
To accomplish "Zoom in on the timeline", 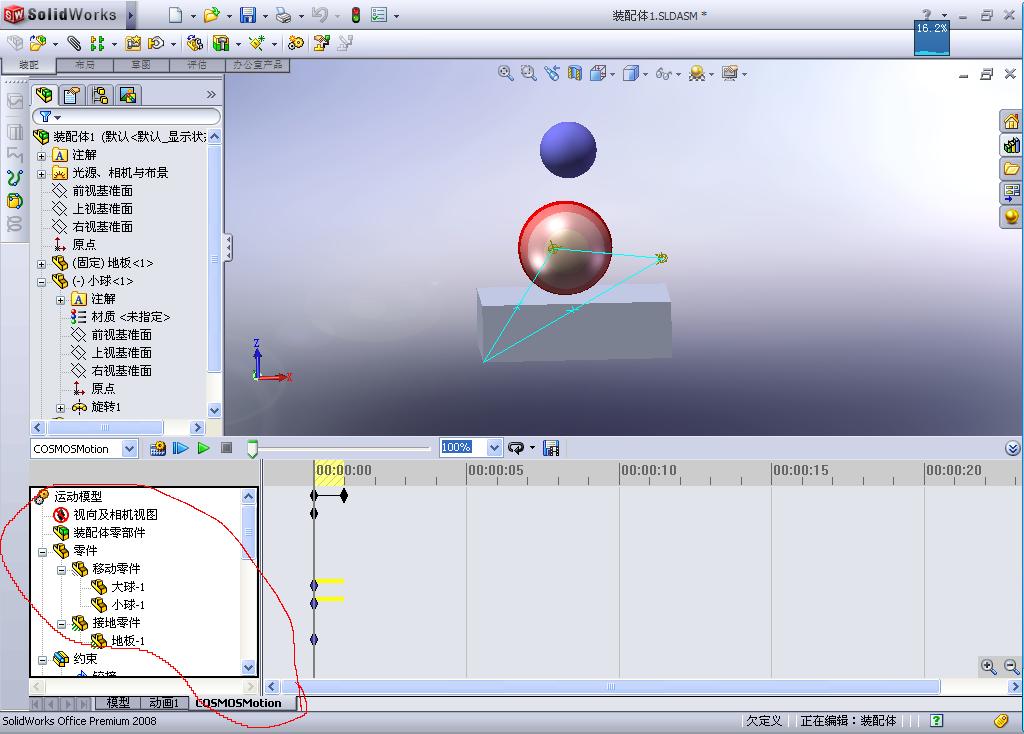I will tap(988, 666).
